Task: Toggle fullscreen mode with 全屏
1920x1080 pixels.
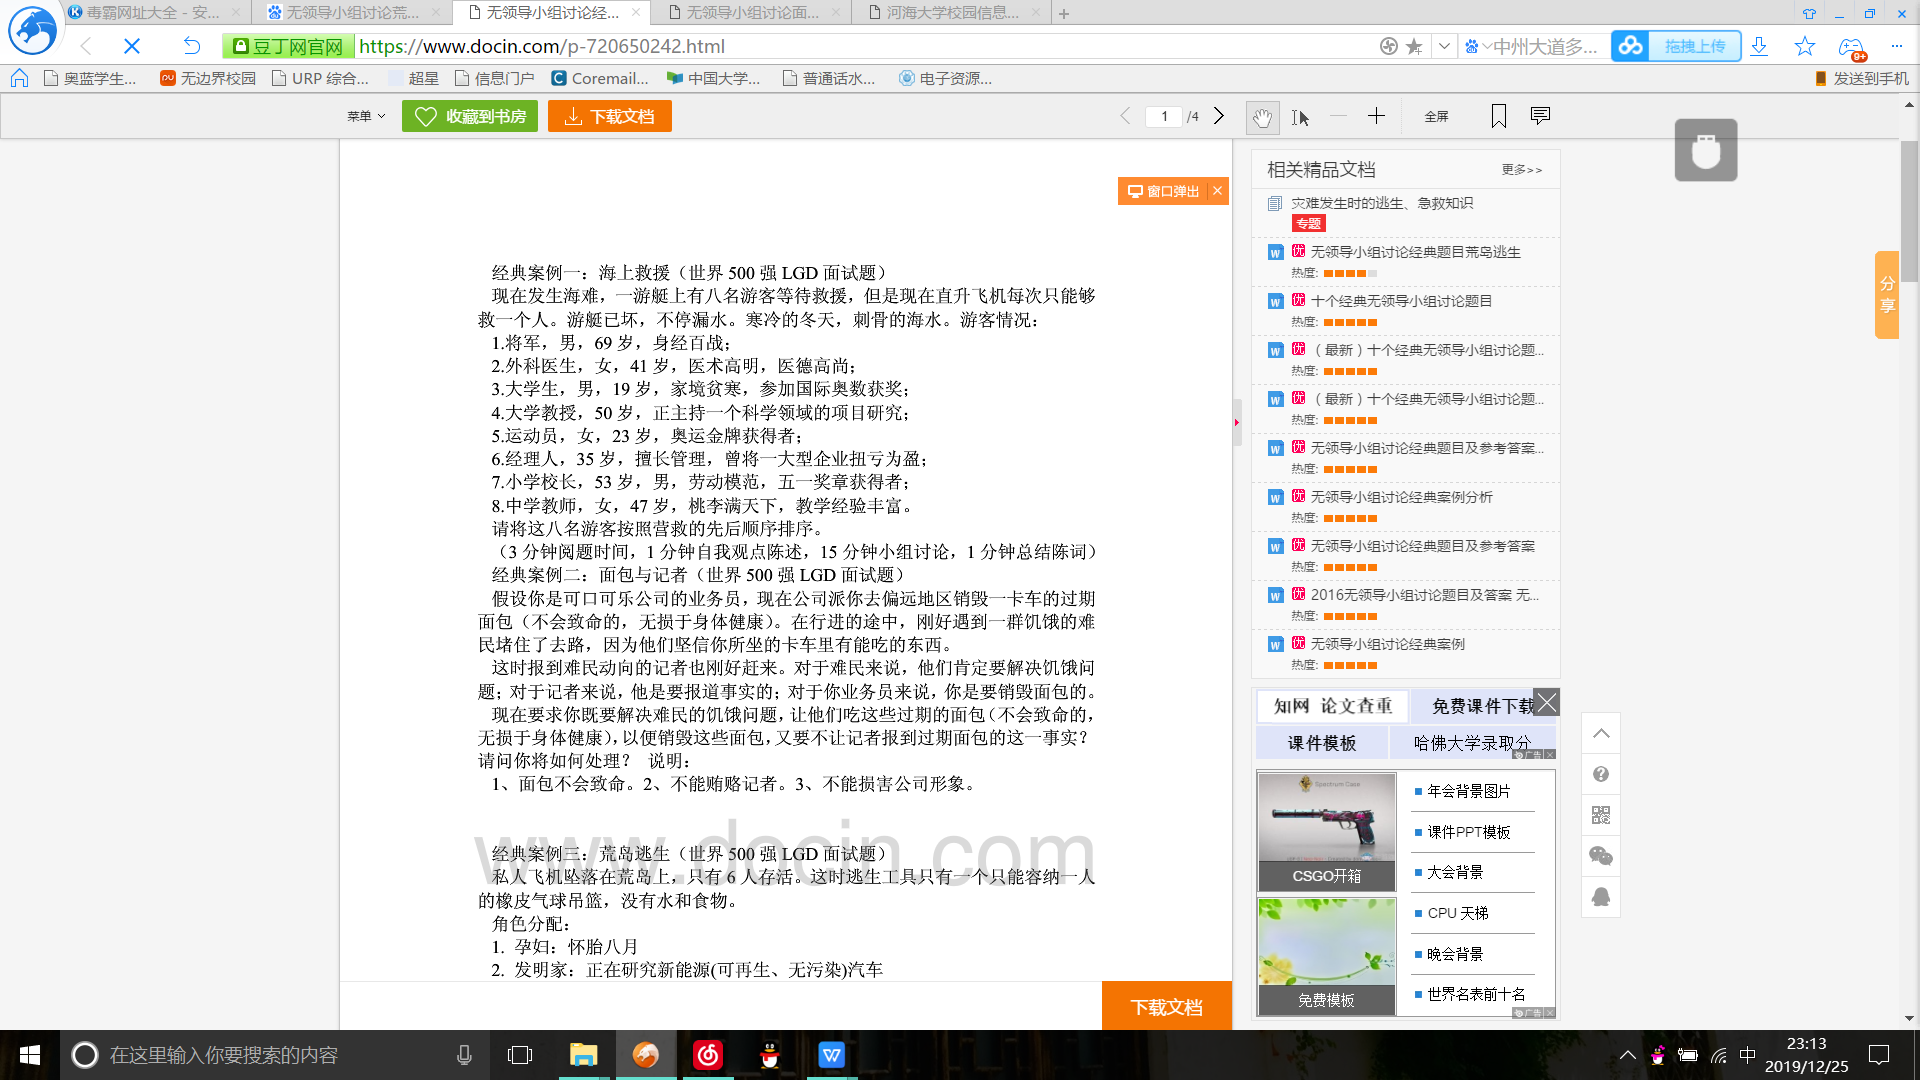Action: (1436, 116)
